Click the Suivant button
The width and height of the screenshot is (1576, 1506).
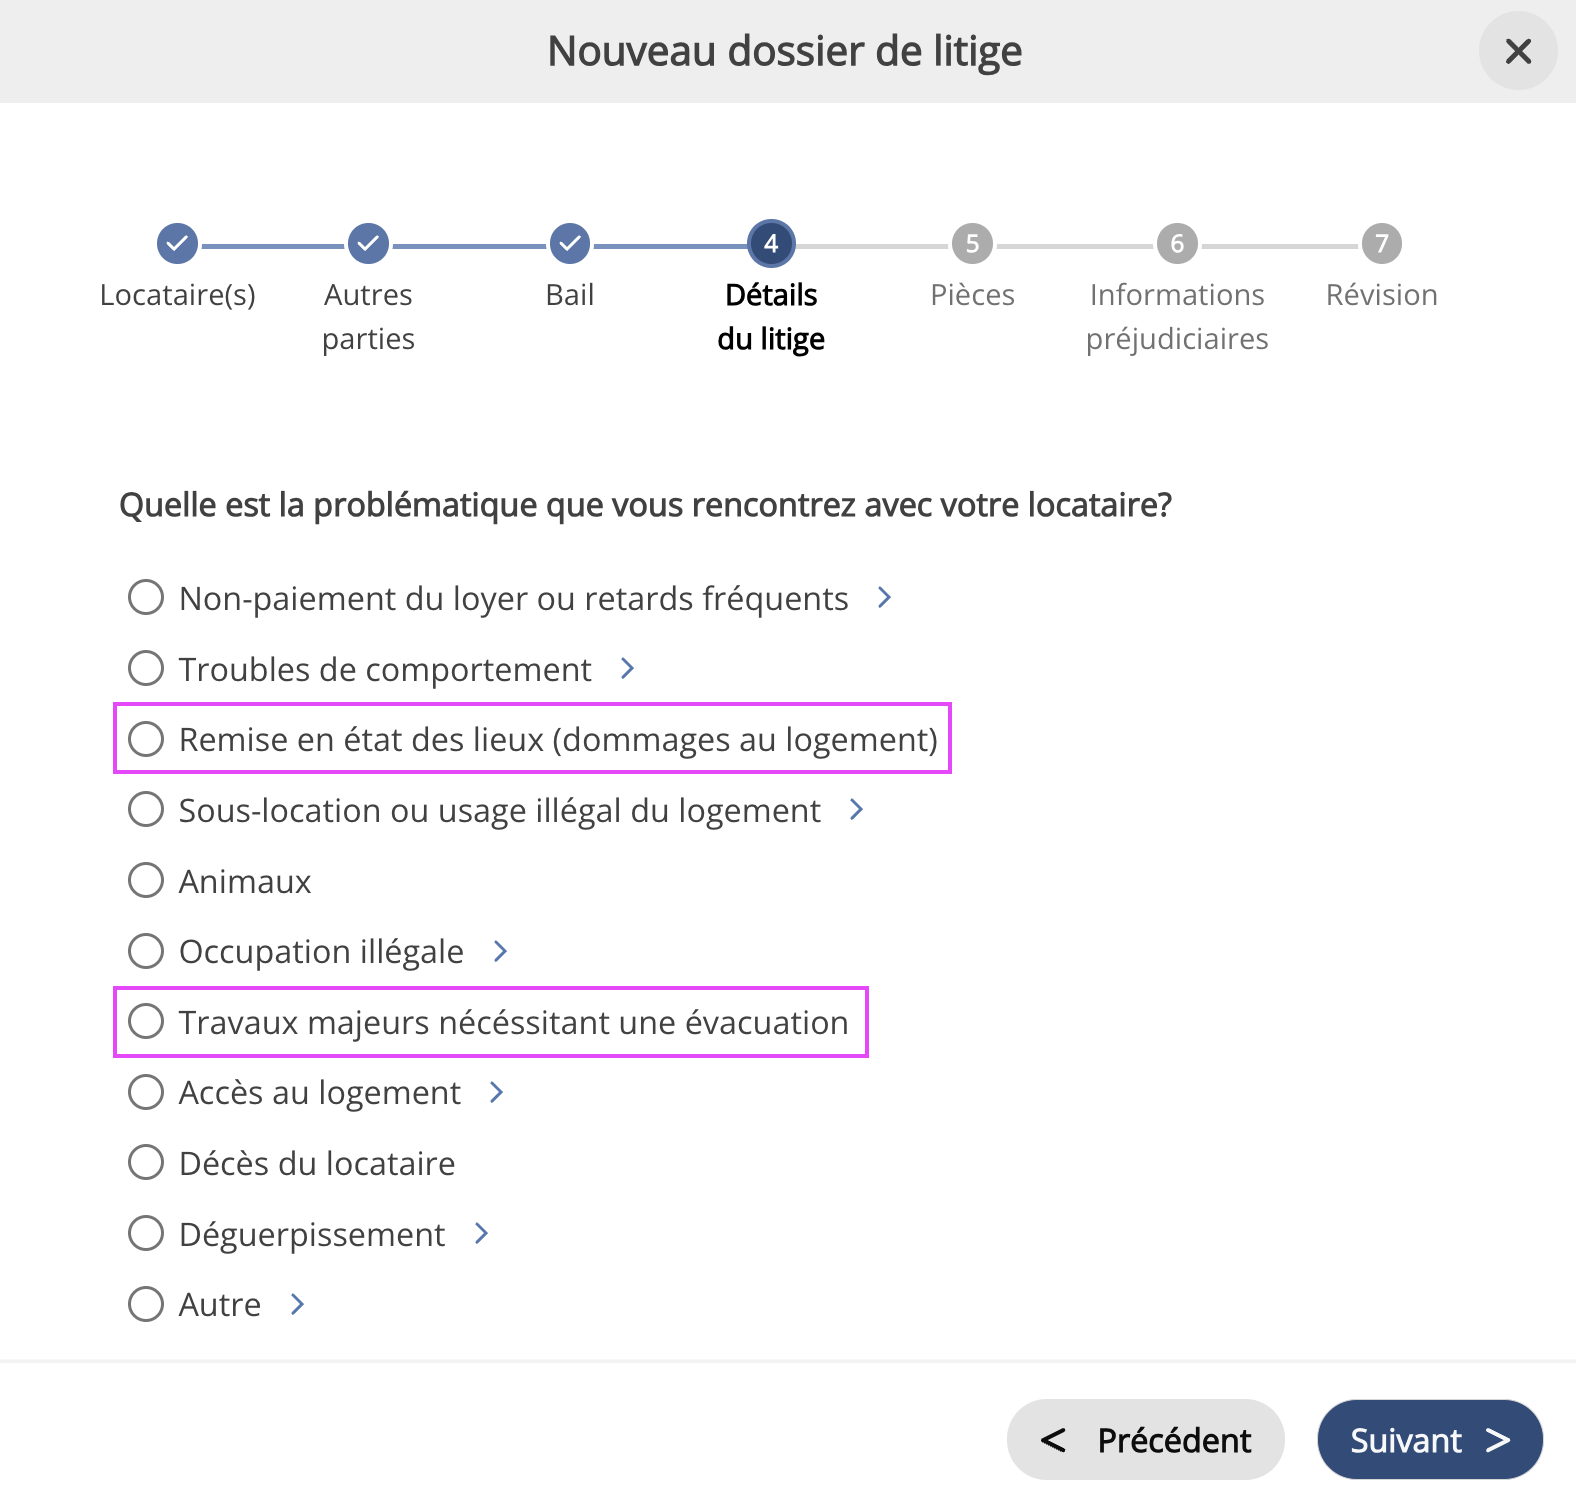click(1429, 1439)
